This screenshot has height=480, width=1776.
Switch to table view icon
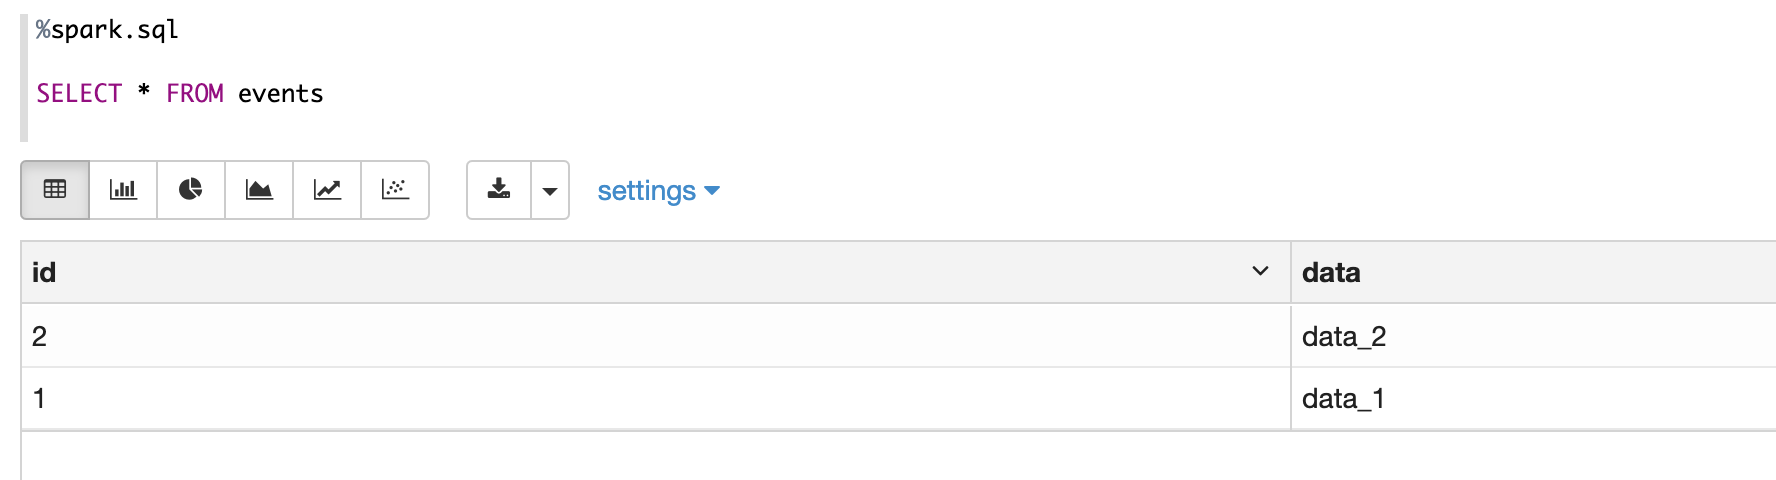coord(55,189)
